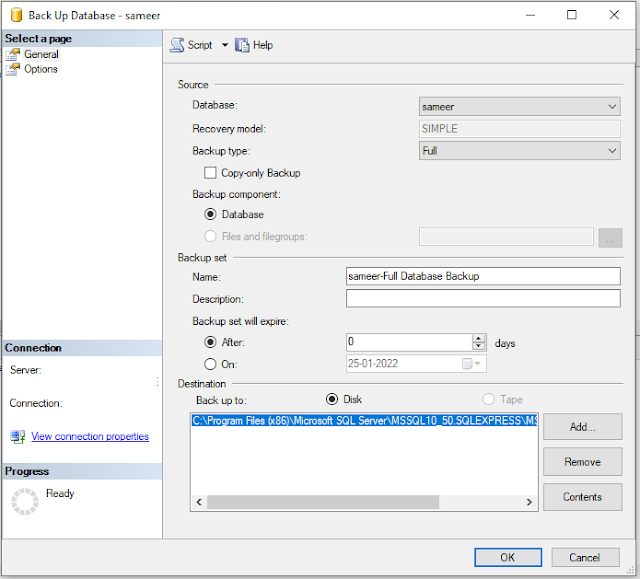The image size is (640, 579).
Task: Open View connection properties link
Action: [90, 436]
